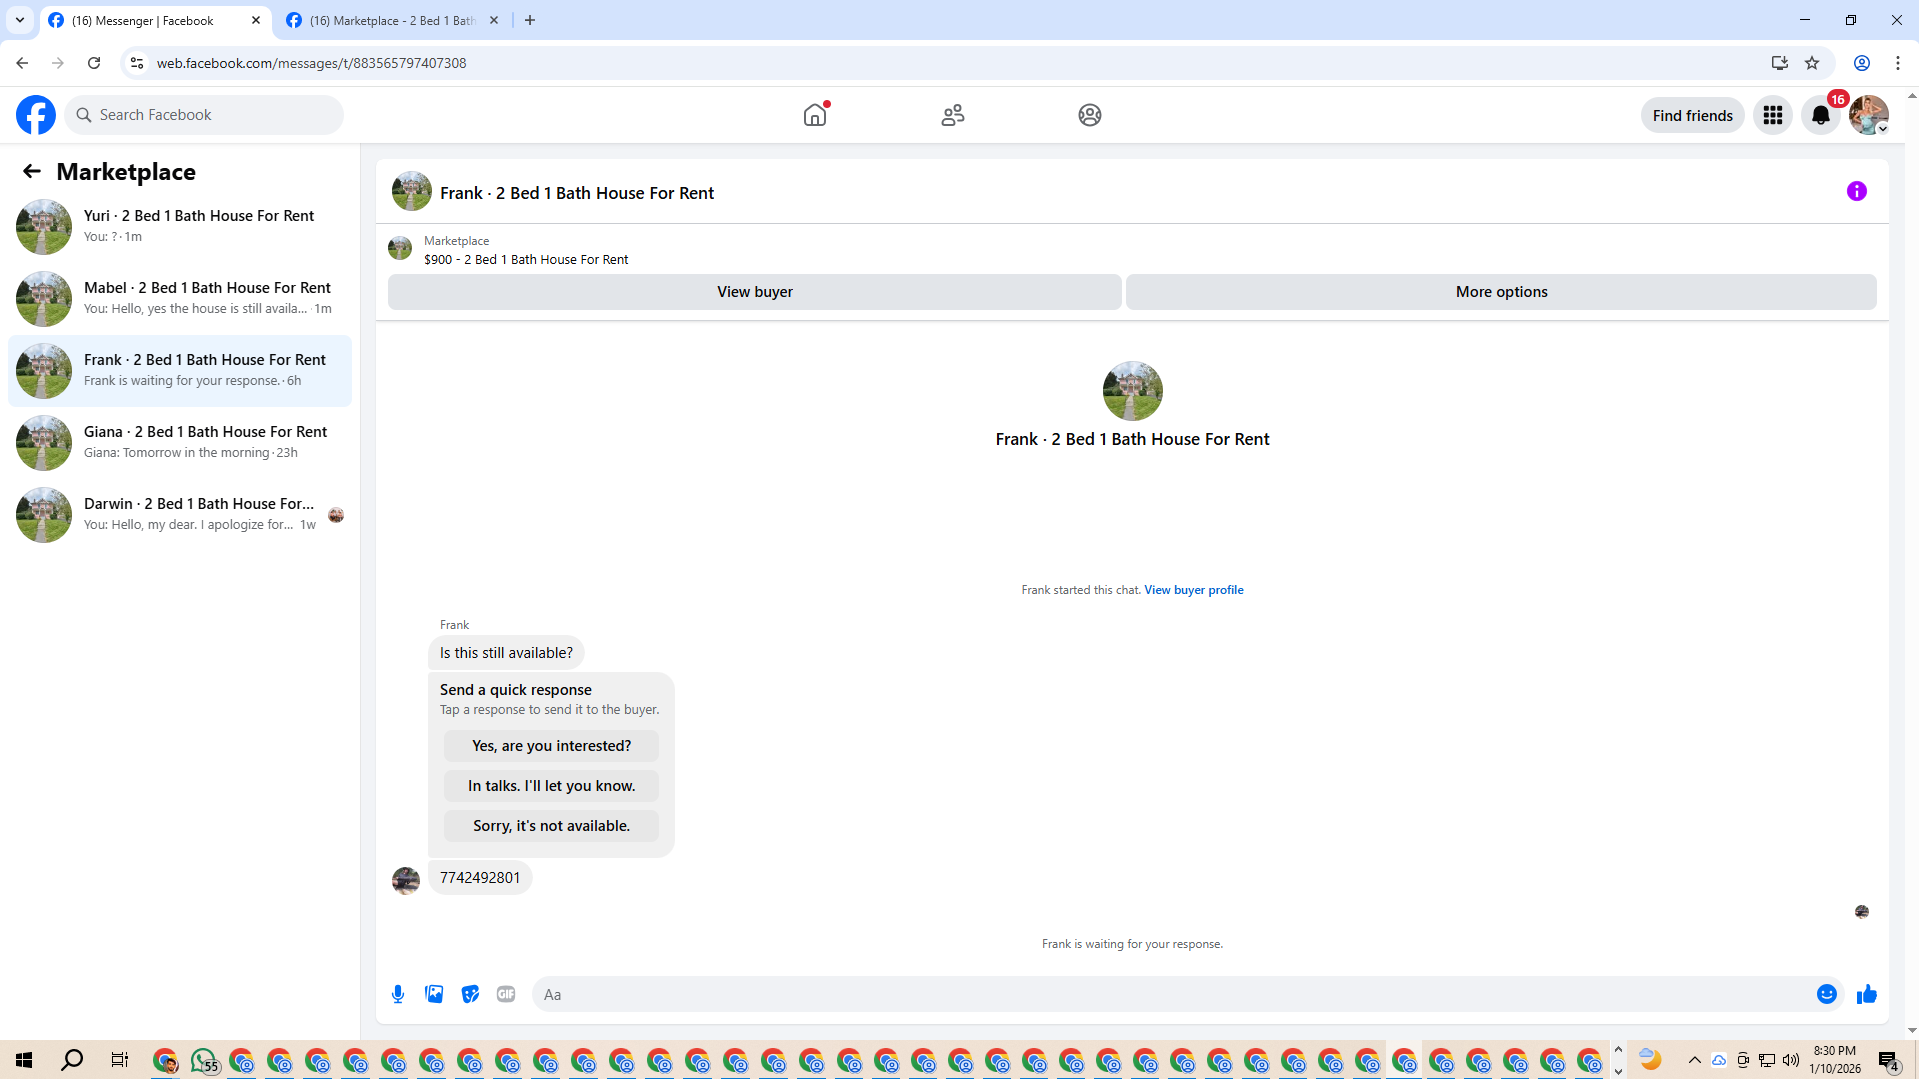Click the More options button
Viewport: 1919px width, 1079px height.
click(x=1501, y=292)
